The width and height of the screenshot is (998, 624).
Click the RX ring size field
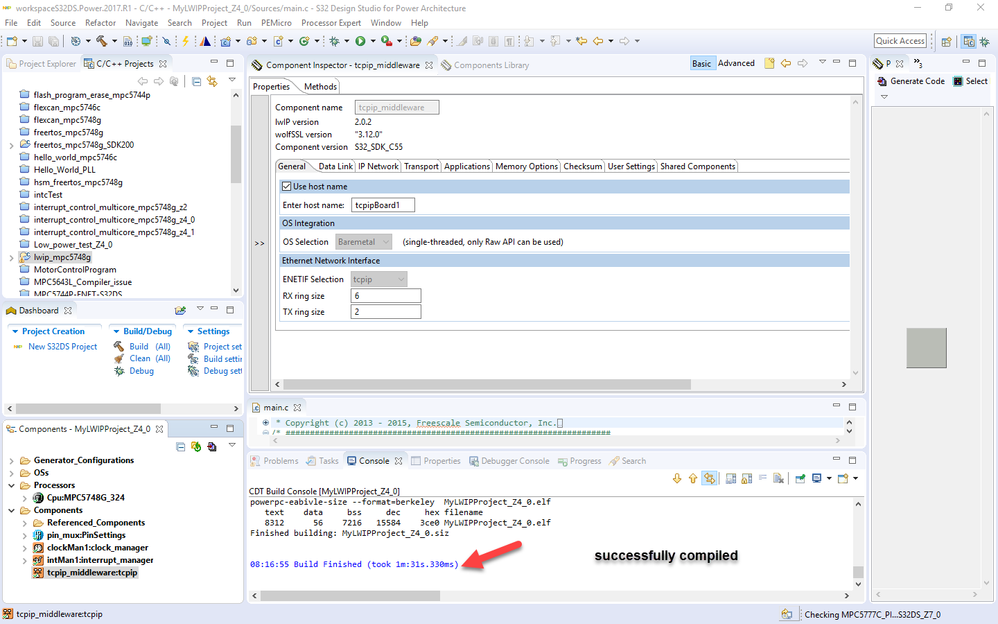pyautogui.click(x=386, y=296)
